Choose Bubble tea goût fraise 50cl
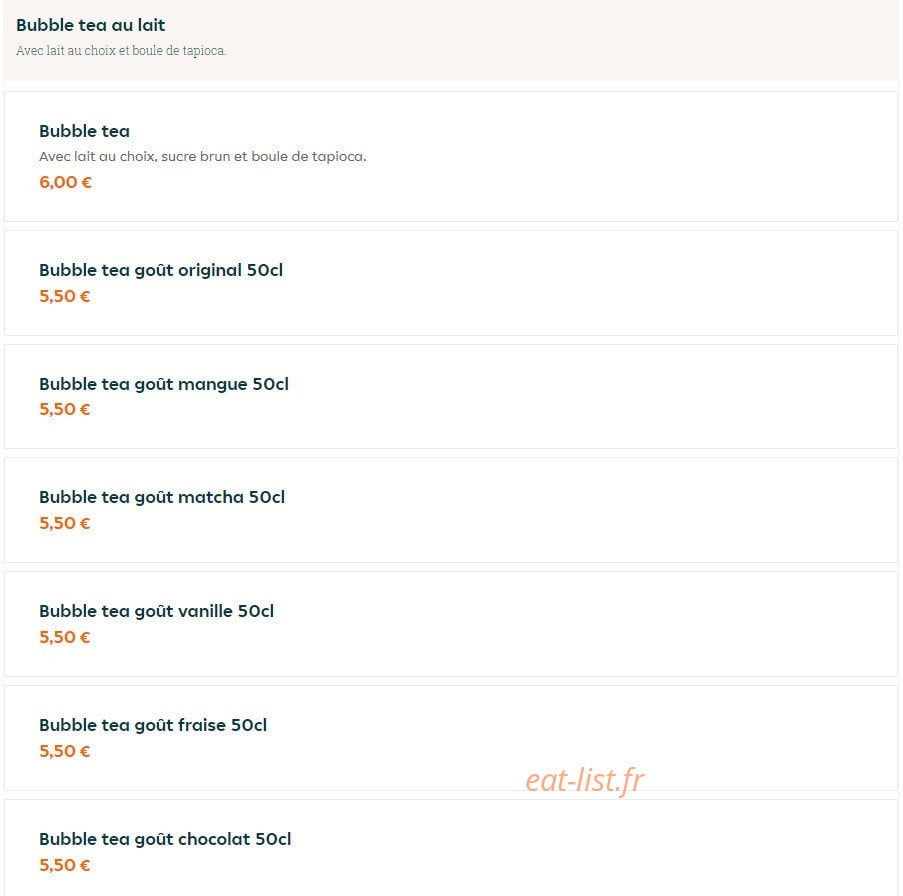This screenshot has width=903, height=896. pyautogui.click(x=153, y=725)
